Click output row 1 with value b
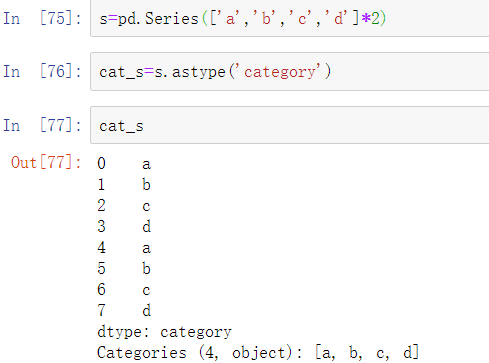Viewport: 489px width, 363px height. [124, 185]
